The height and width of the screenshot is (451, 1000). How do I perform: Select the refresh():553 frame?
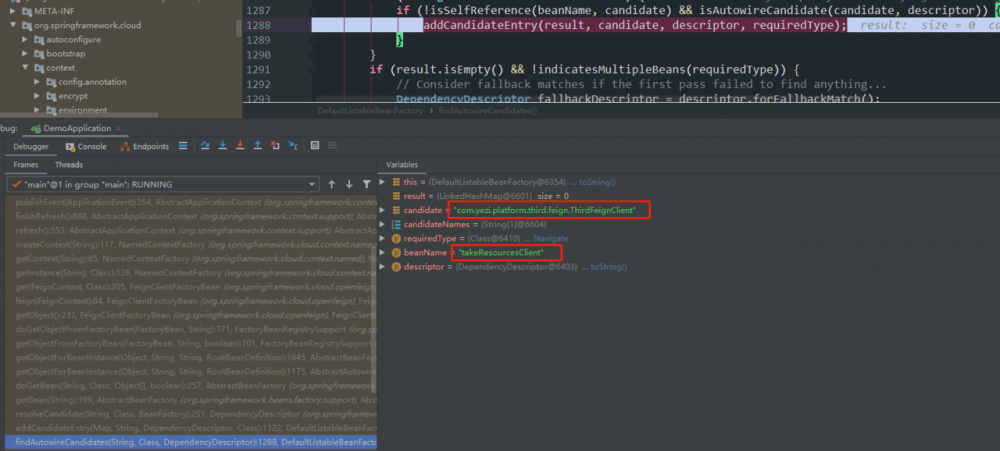coord(191,230)
